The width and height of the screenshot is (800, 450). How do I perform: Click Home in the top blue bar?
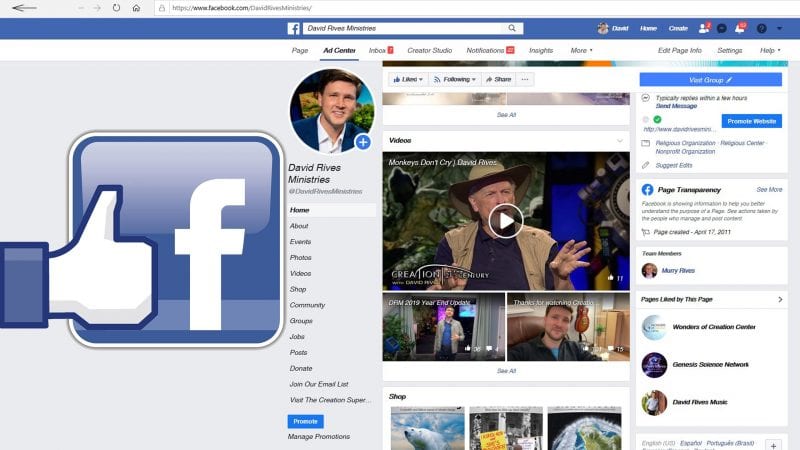[648, 29]
